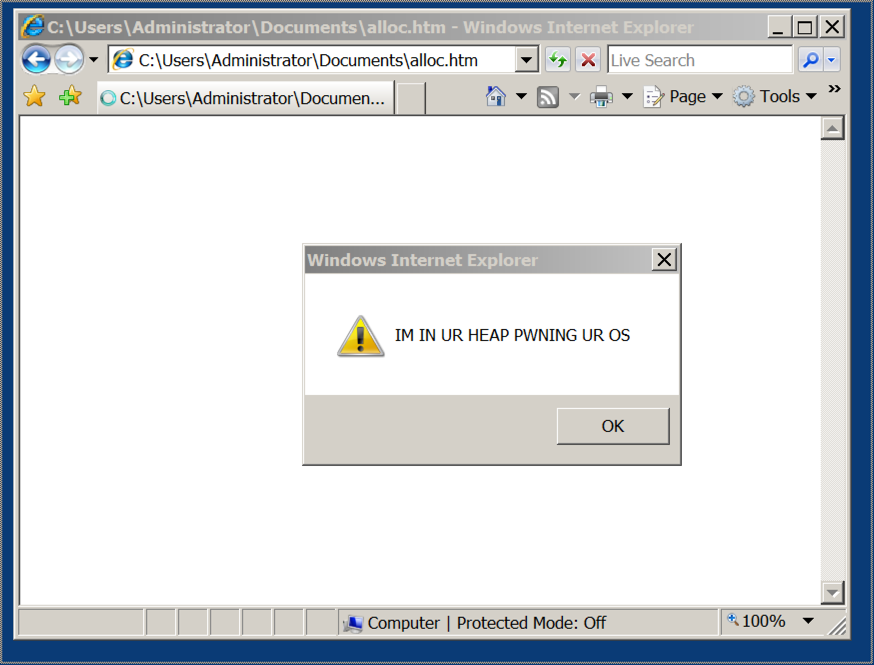Expand the zoom level dropdown arrow
The width and height of the screenshot is (874, 665).
click(x=808, y=620)
